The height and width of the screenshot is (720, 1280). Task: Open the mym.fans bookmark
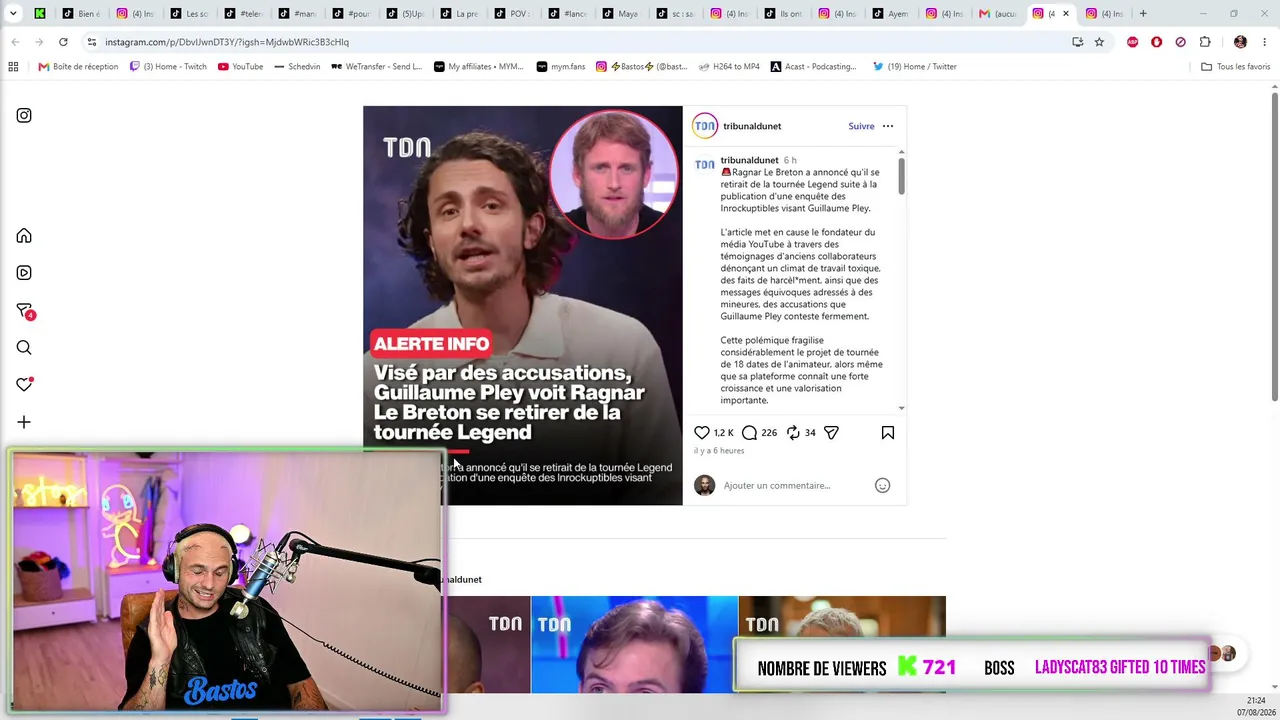tap(560, 67)
